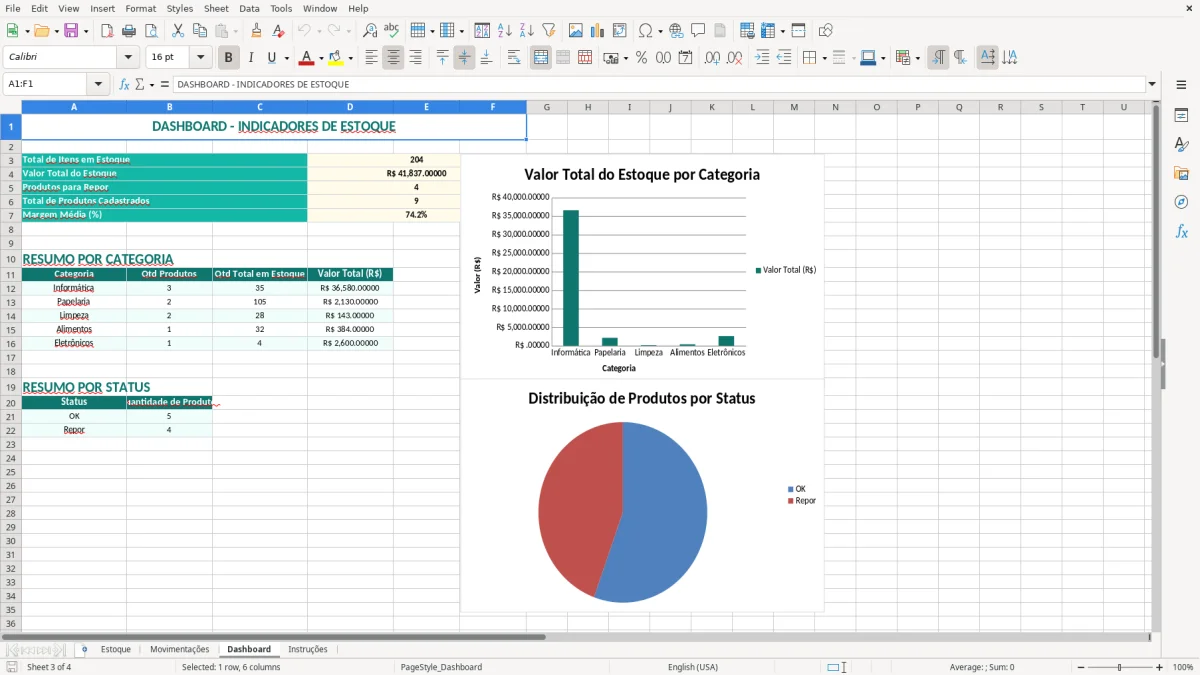Image resolution: width=1200 pixels, height=675 pixels.
Task: Toggle Center Vertically alignment
Action: (x=464, y=58)
